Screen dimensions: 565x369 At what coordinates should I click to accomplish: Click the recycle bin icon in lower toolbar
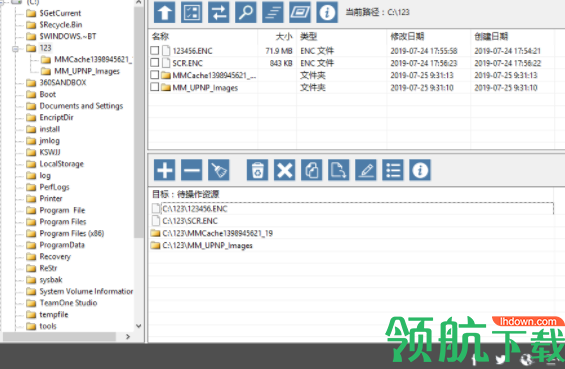258,170
